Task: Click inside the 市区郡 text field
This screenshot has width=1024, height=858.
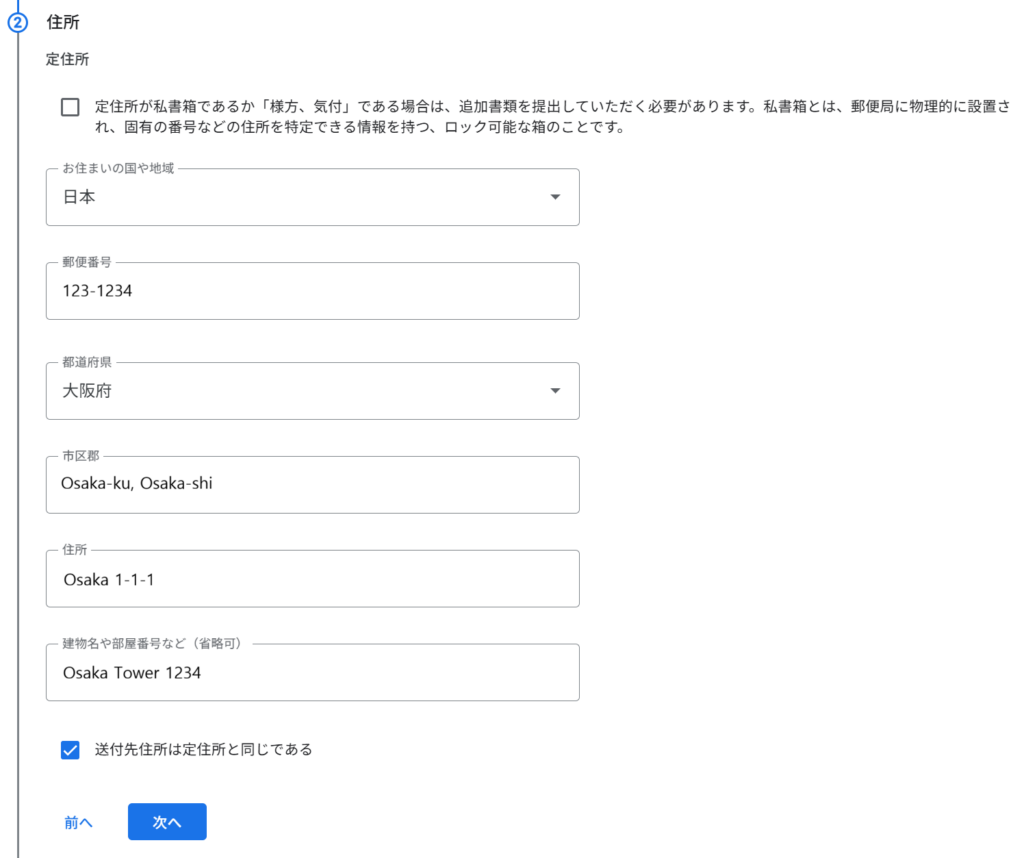Action: tap(312, 485)
